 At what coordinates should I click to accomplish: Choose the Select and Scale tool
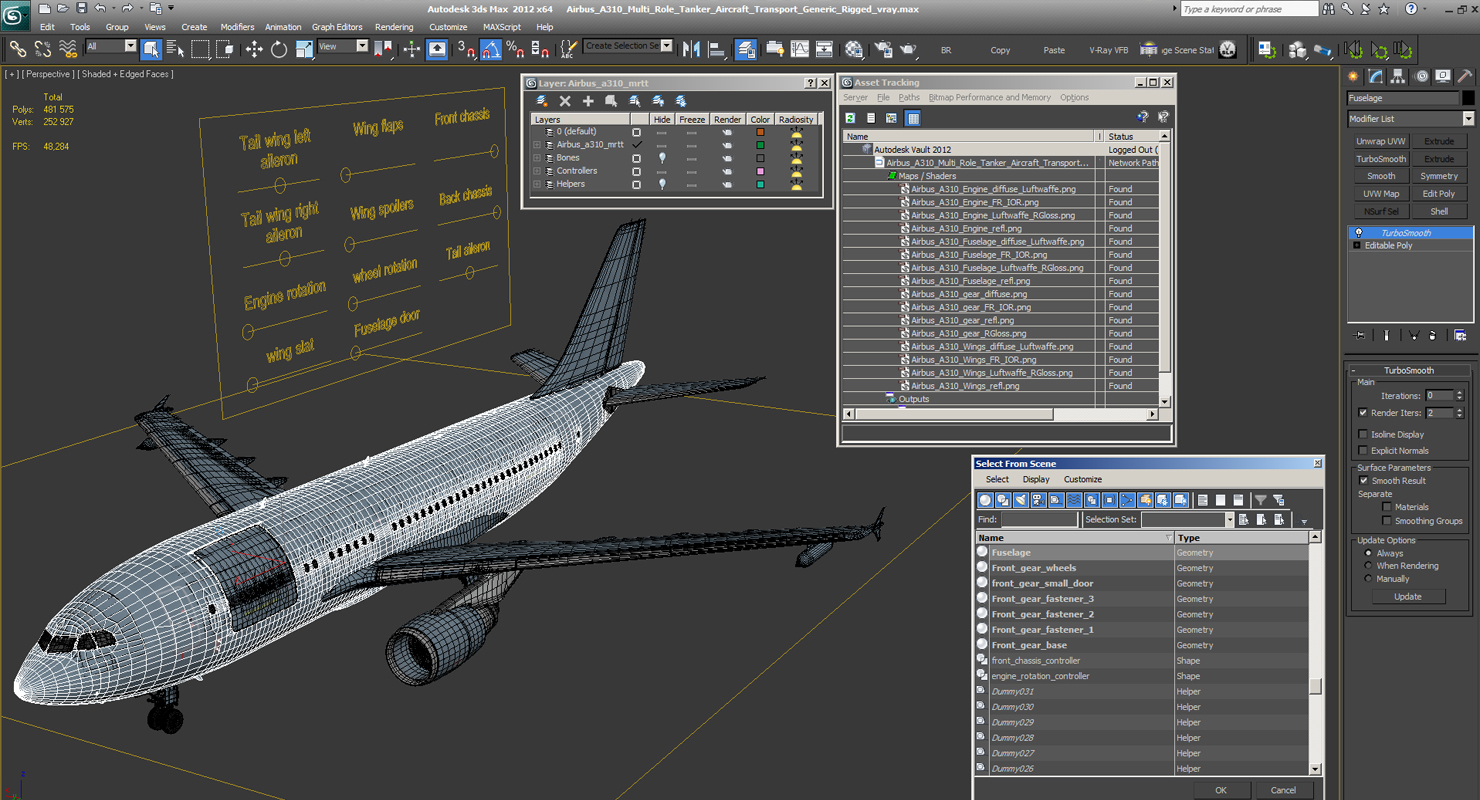click(x=304, y=48)
